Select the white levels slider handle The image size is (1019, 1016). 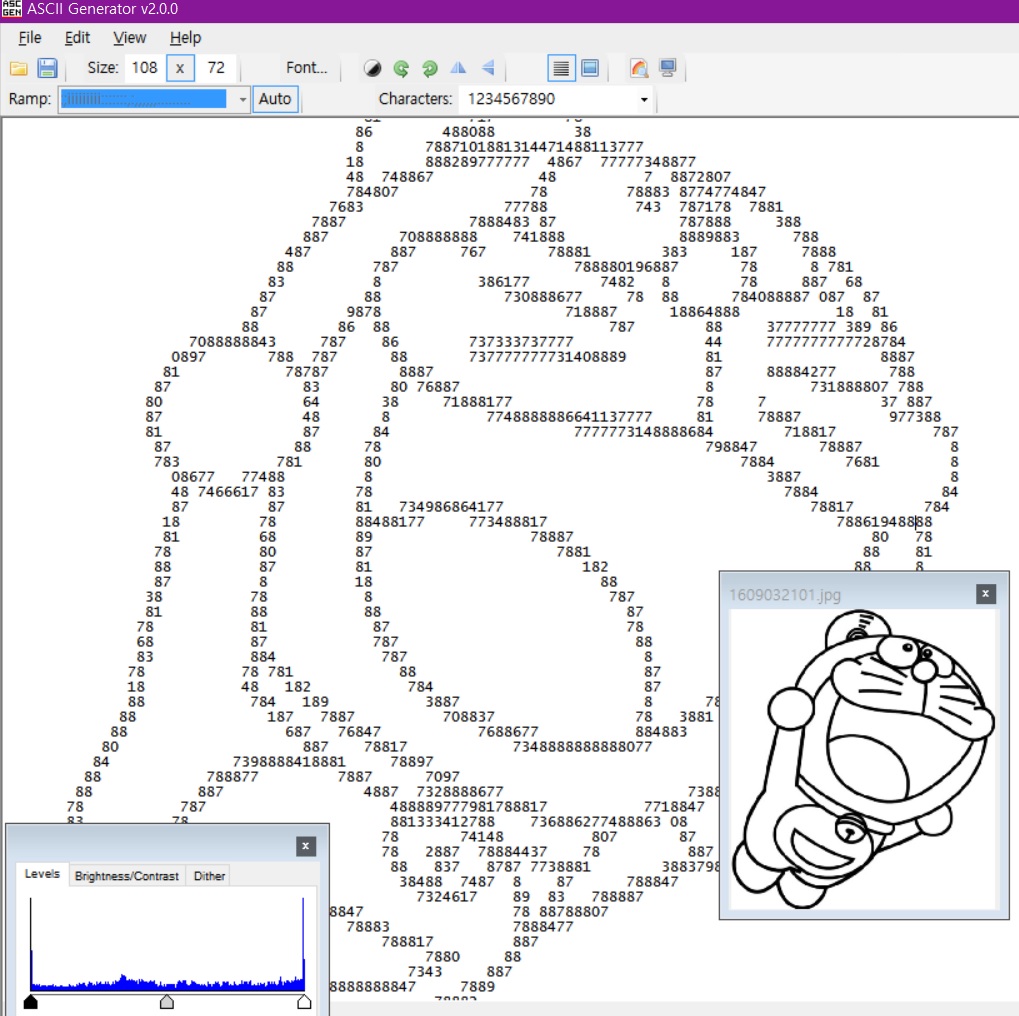303,1001
